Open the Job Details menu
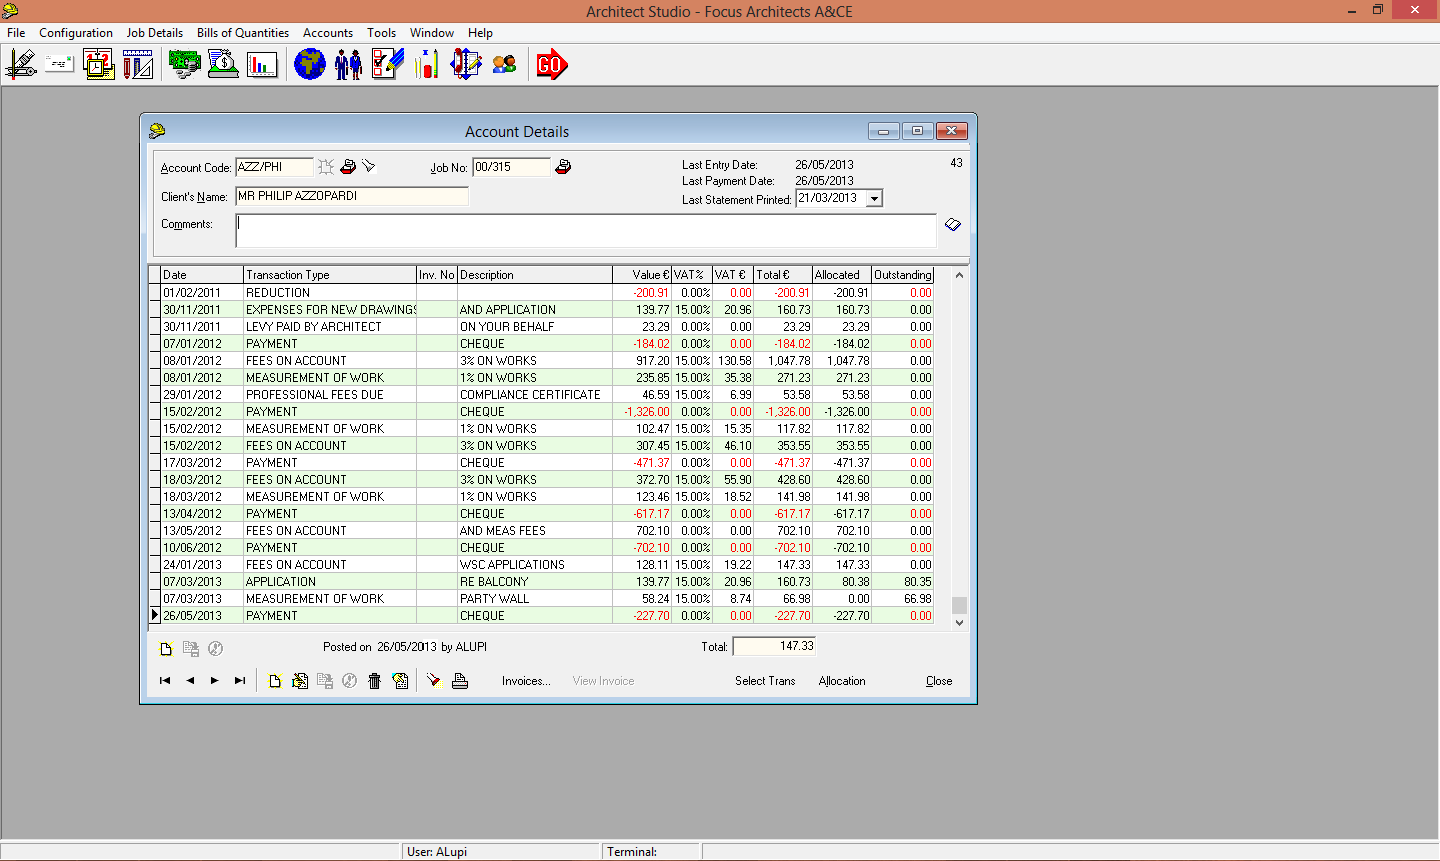 [155, 33]
